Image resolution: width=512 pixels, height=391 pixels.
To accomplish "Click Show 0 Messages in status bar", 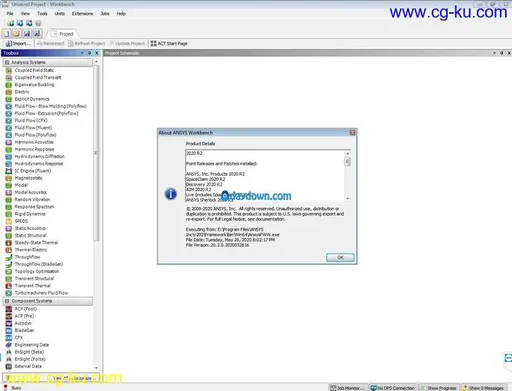I will (x=483, y=388).
